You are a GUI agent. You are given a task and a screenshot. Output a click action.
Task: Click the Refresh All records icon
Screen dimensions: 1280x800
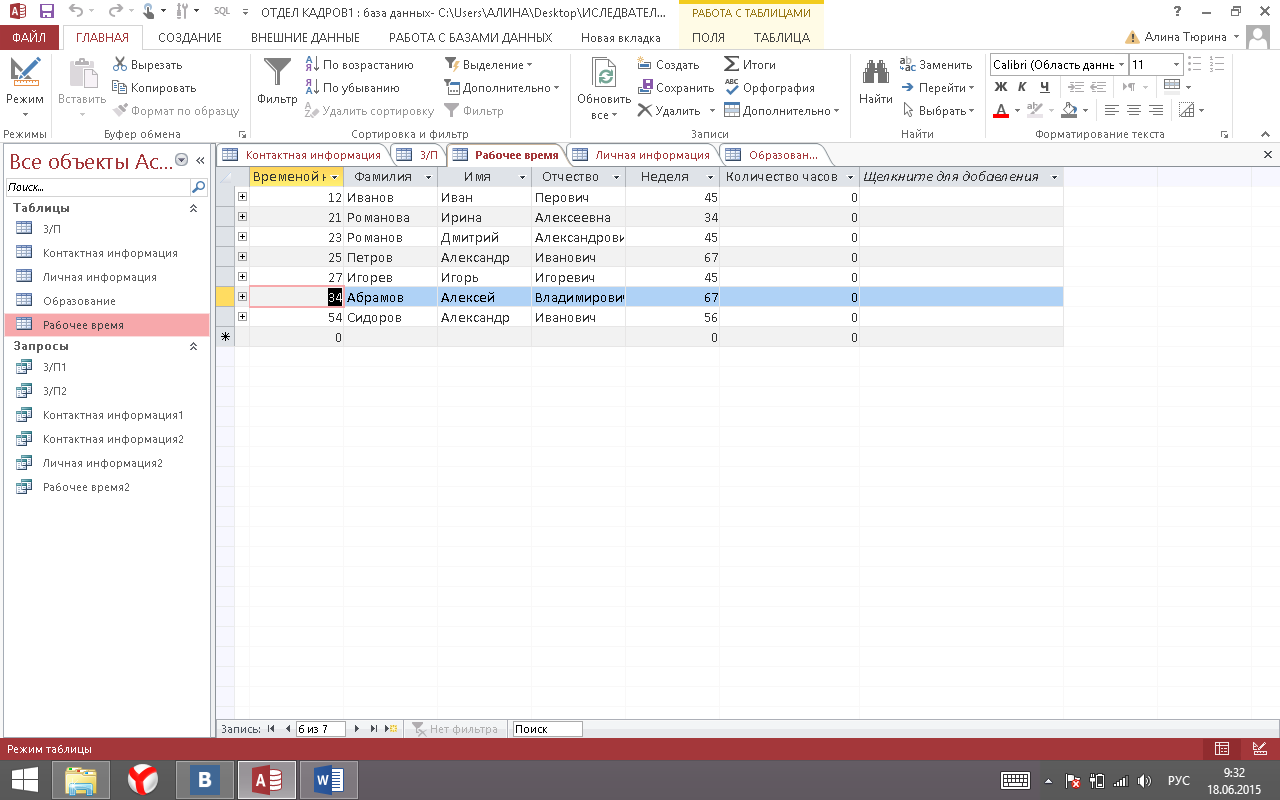(x=604, y=75)
